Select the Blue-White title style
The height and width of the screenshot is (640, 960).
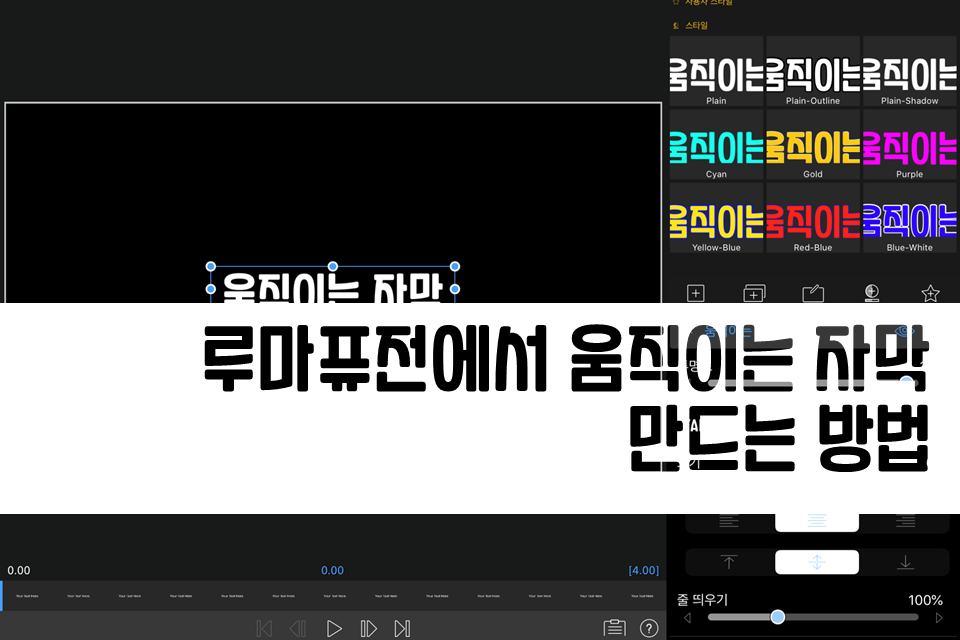(910, 218)
